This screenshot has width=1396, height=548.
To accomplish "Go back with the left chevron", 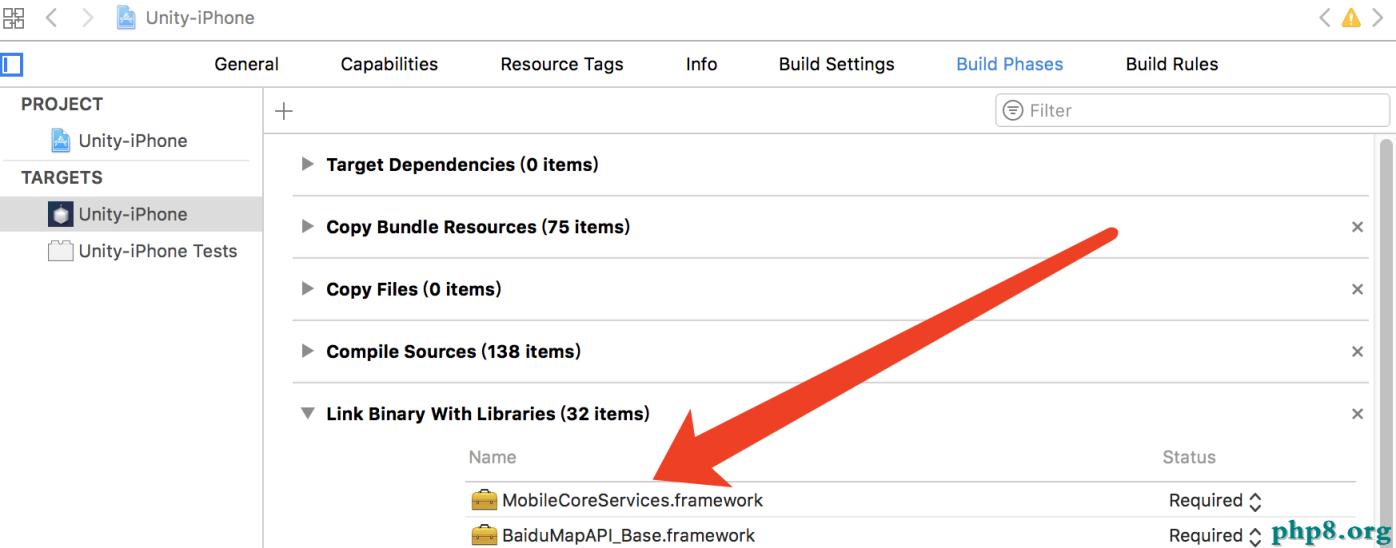I will pos(51,17).
